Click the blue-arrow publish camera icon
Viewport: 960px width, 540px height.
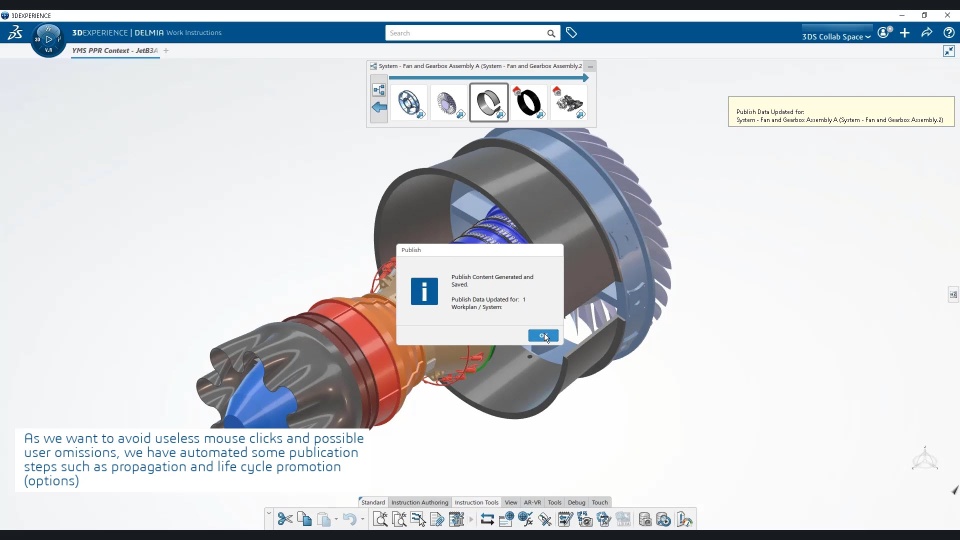coord(664,520)
